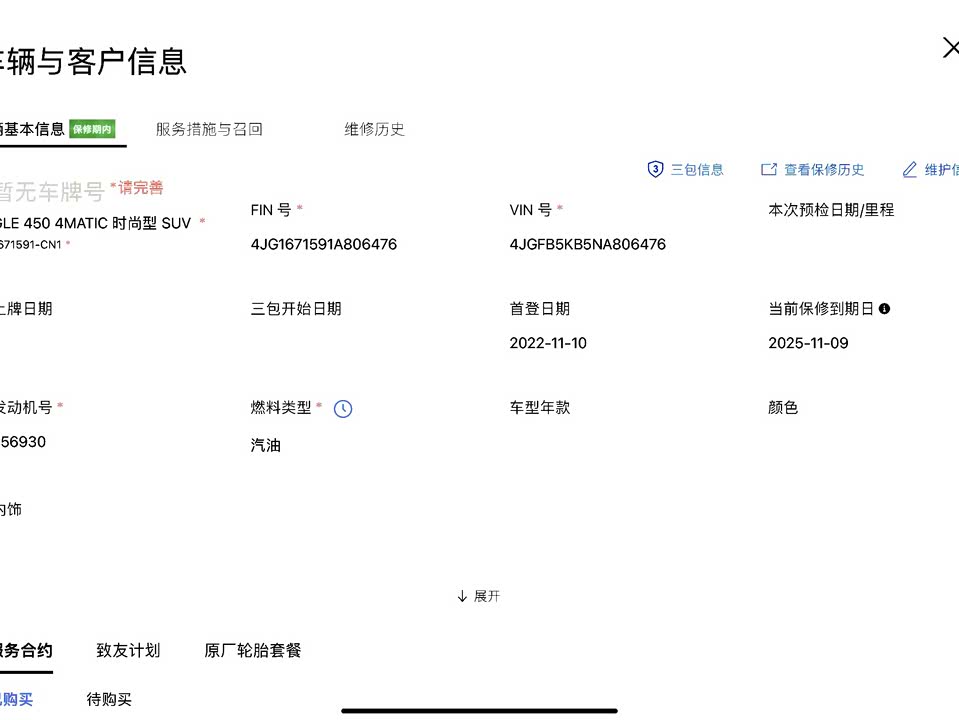Open the 原厂轮胎套餐 tab

253,650
